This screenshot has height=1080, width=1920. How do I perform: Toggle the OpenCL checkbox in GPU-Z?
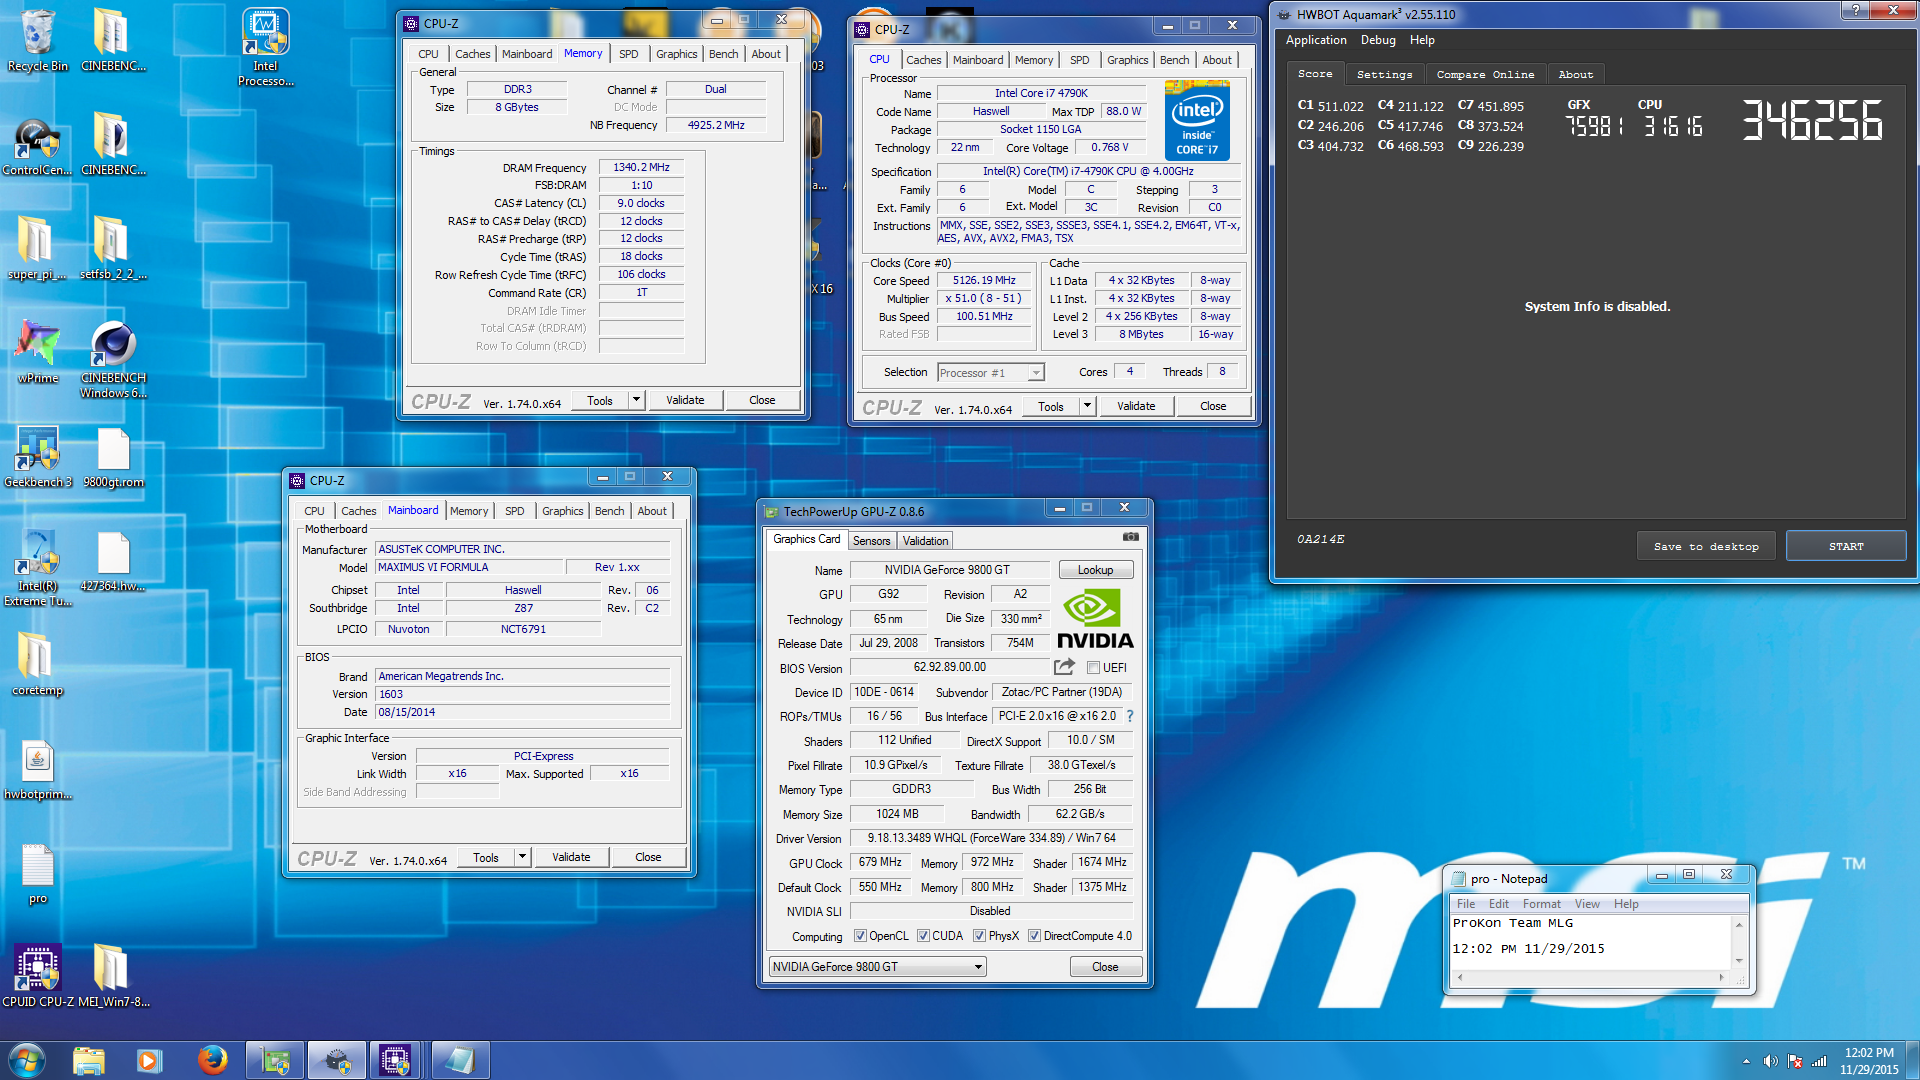(x=860, y=936)
